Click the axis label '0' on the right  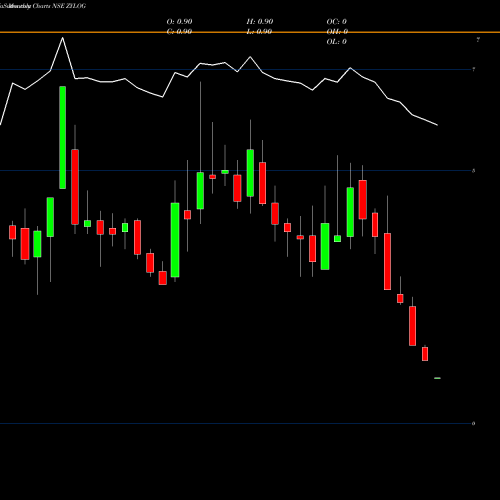coord(474,424)
